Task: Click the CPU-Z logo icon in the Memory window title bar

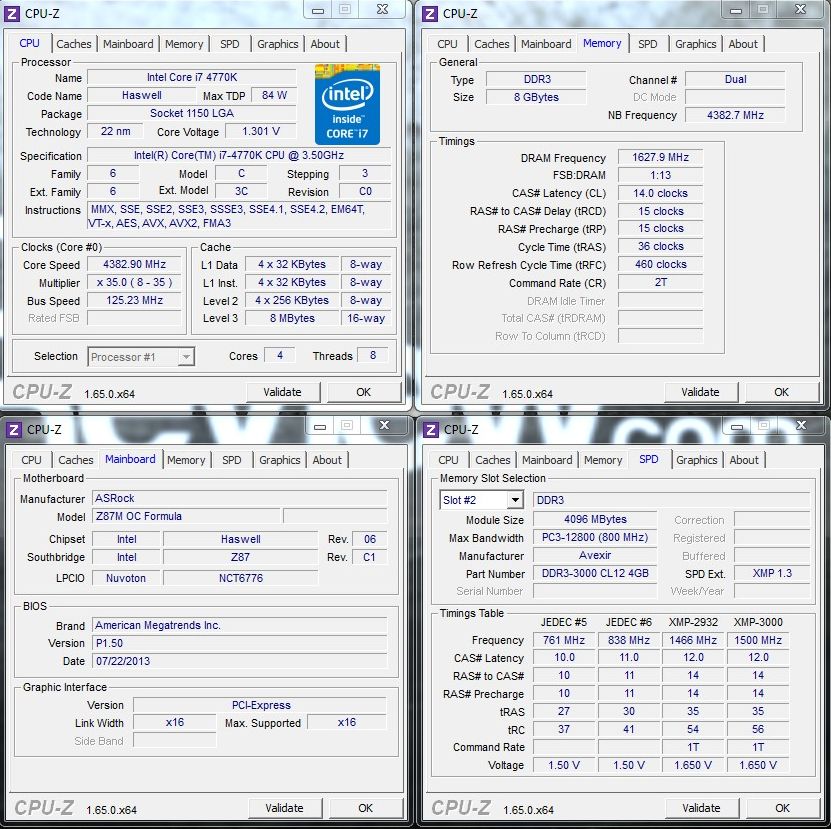Action: pyautogui.click(x=430, y=14)
